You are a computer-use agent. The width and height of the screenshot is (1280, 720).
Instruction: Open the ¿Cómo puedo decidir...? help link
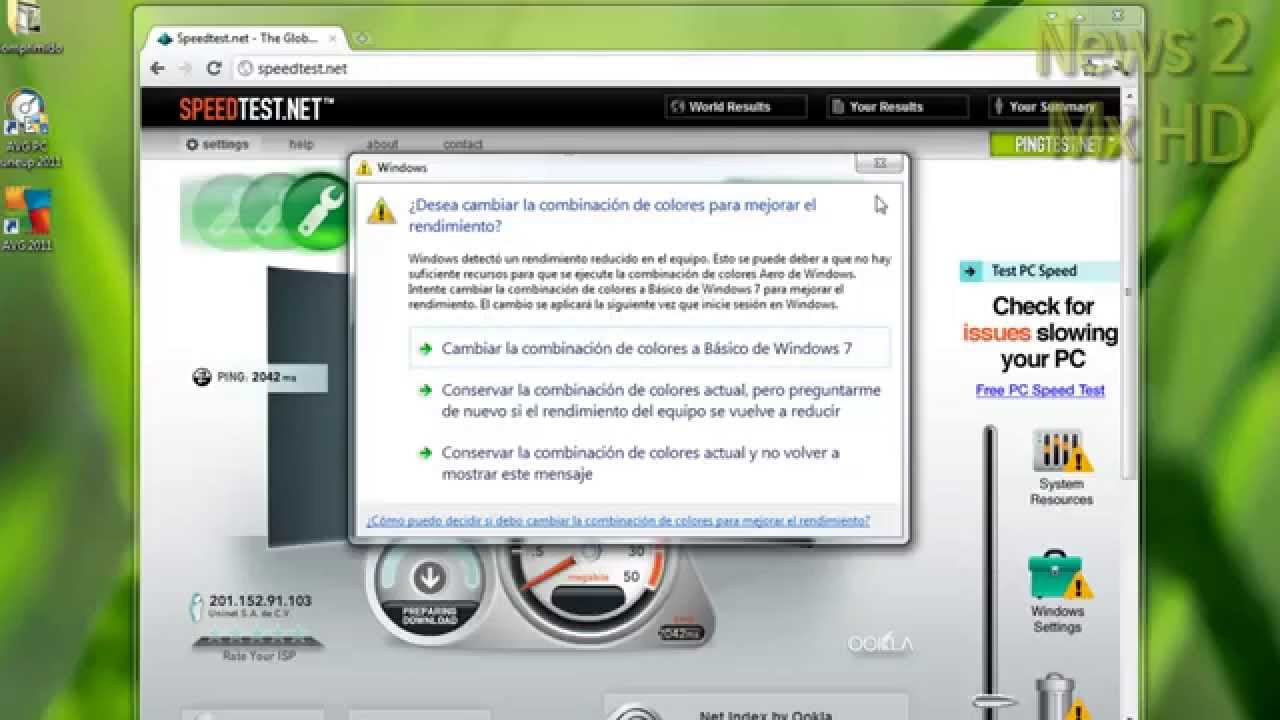coord(618,521)
